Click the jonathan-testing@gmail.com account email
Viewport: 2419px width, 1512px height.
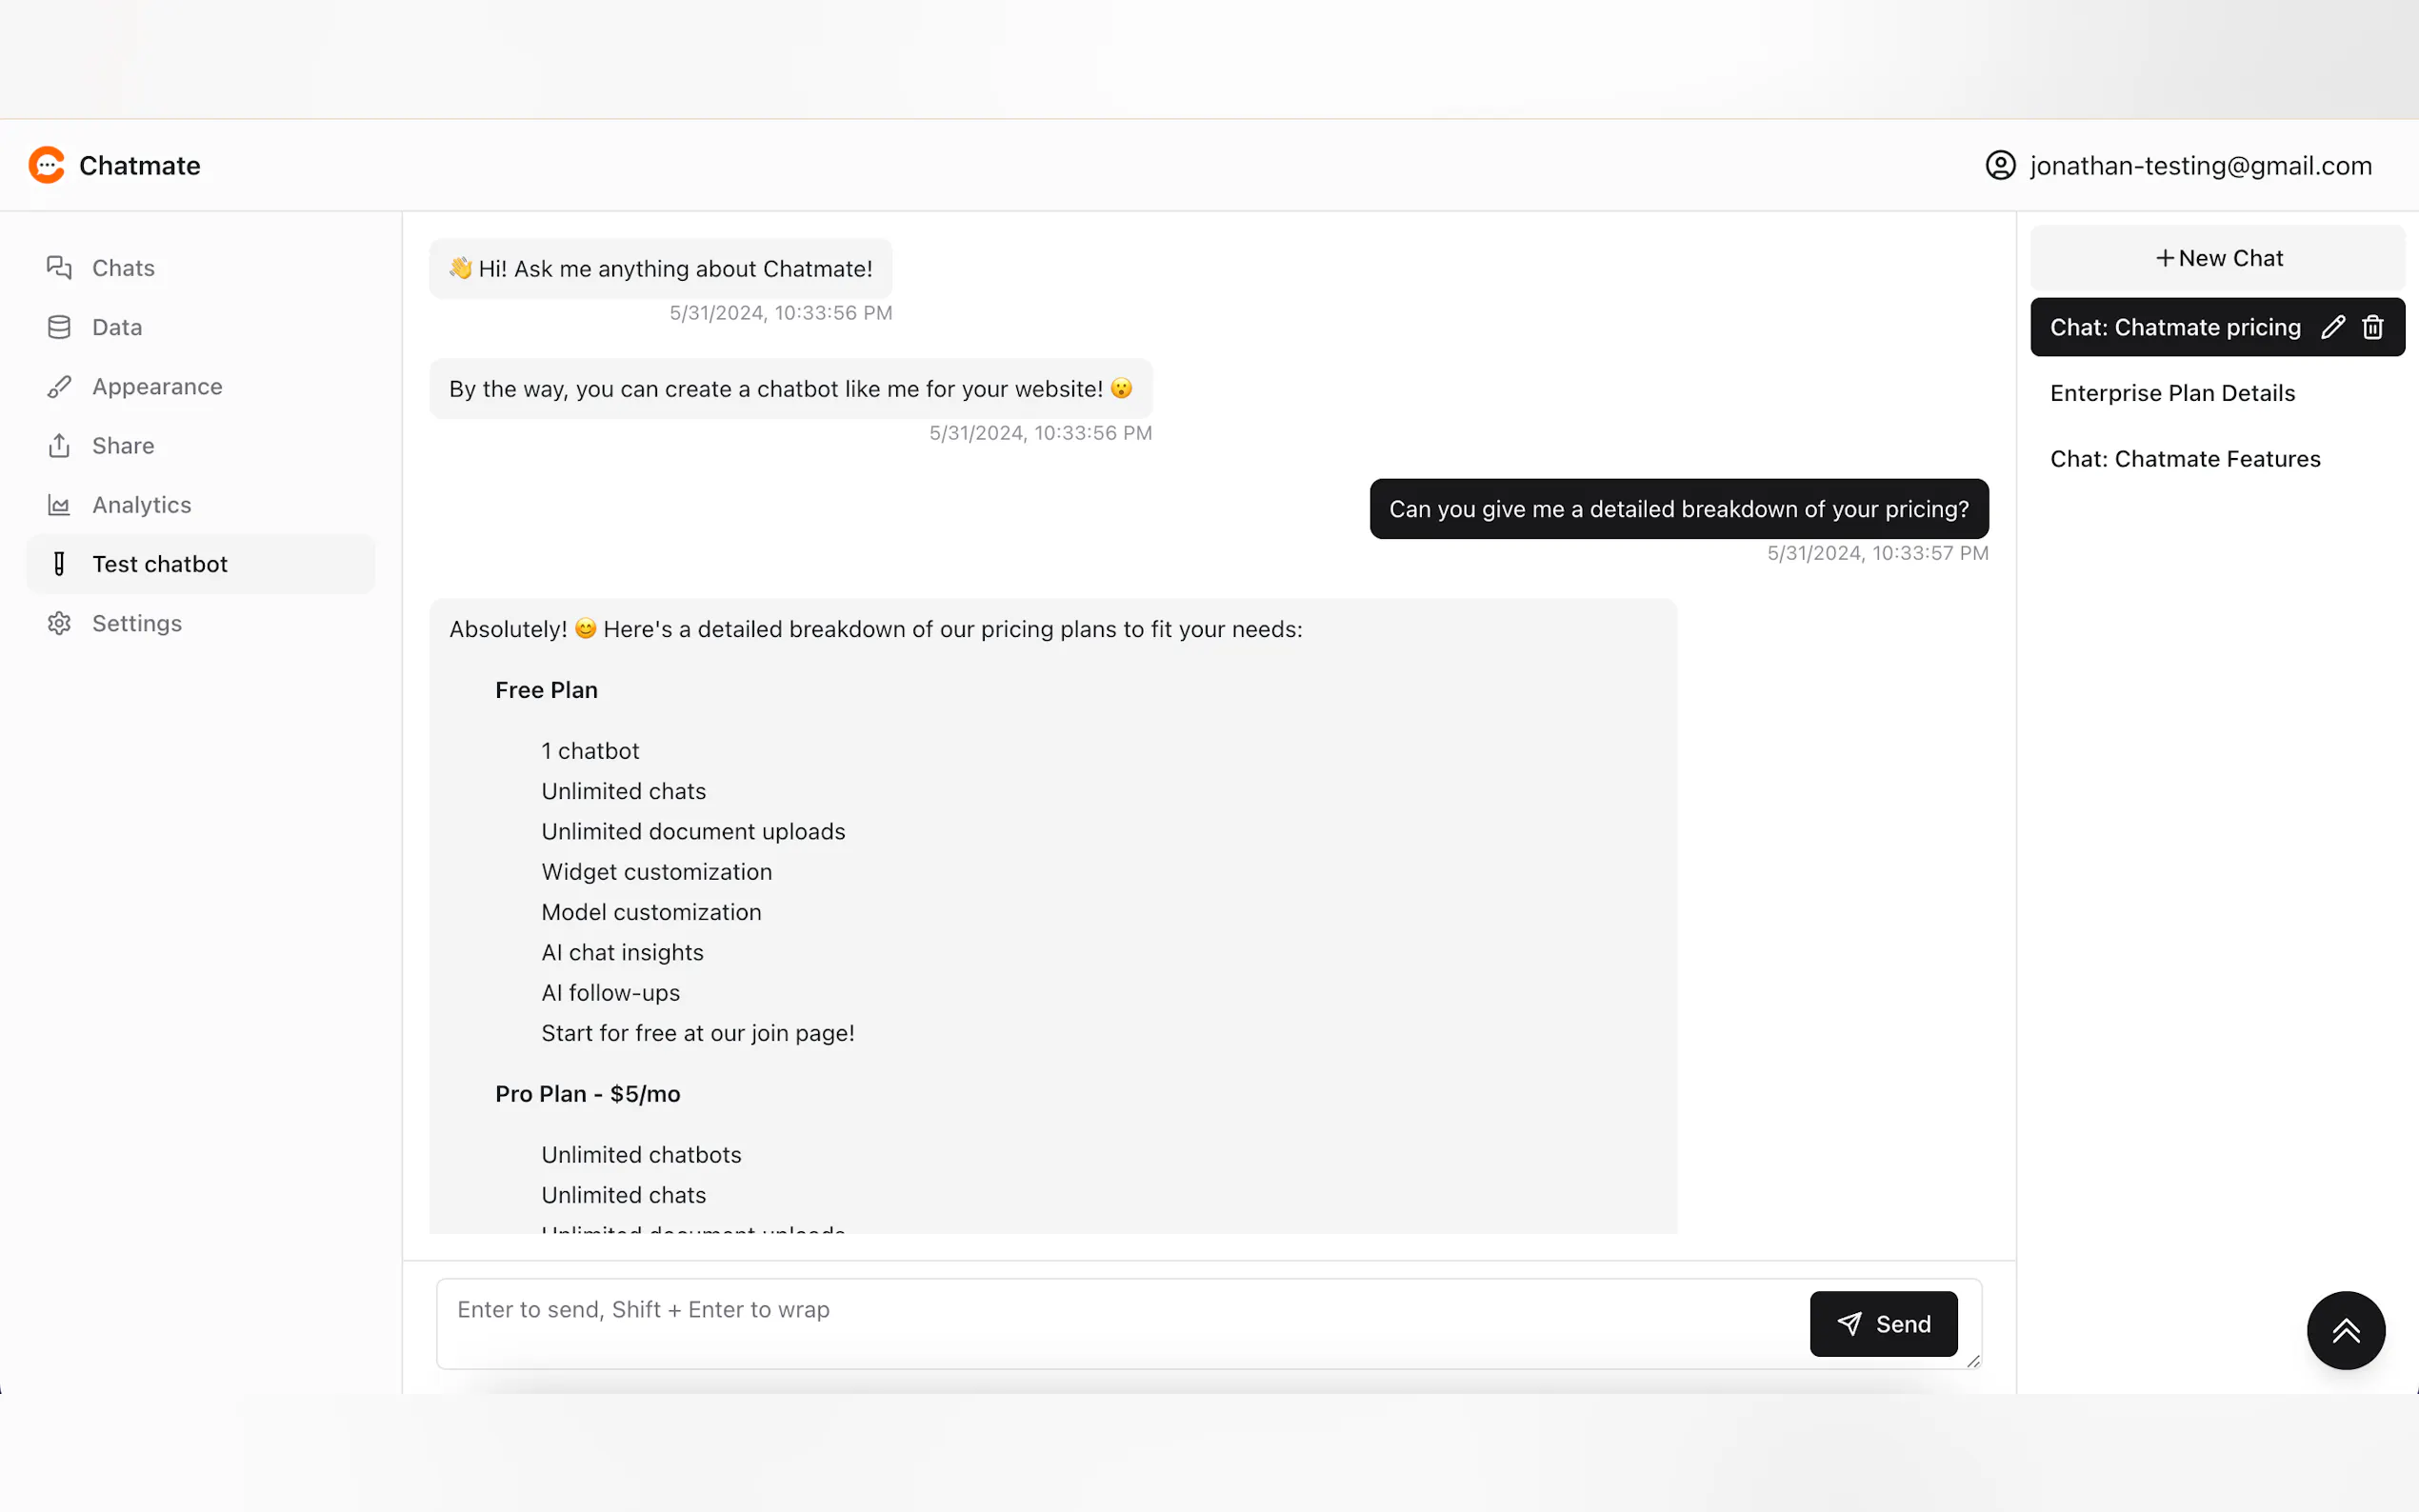(2200, 165)
